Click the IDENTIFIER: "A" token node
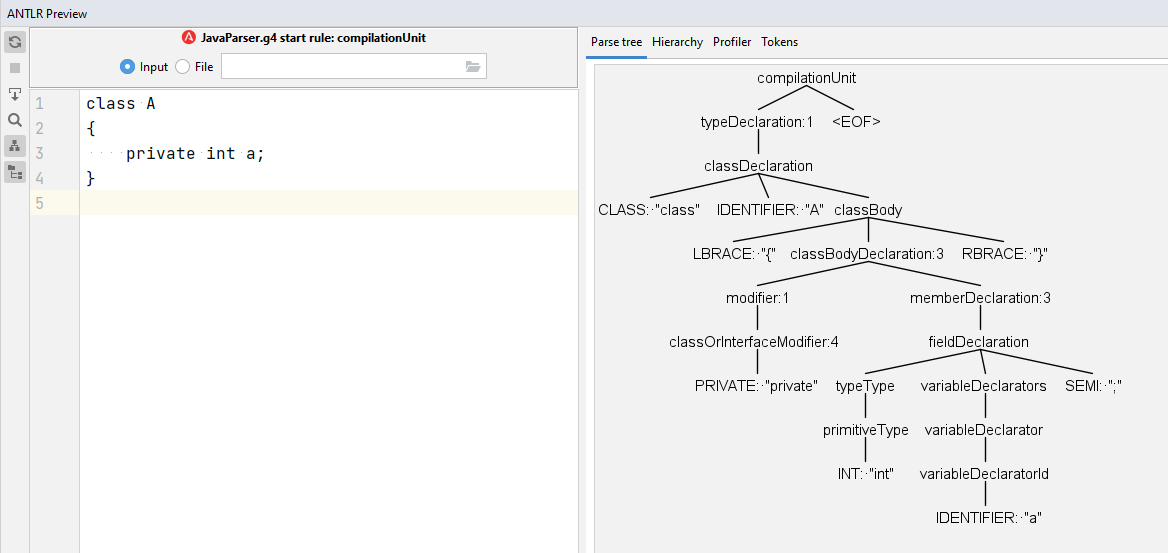Screen dimensions: 1168x553 point(770,210)
